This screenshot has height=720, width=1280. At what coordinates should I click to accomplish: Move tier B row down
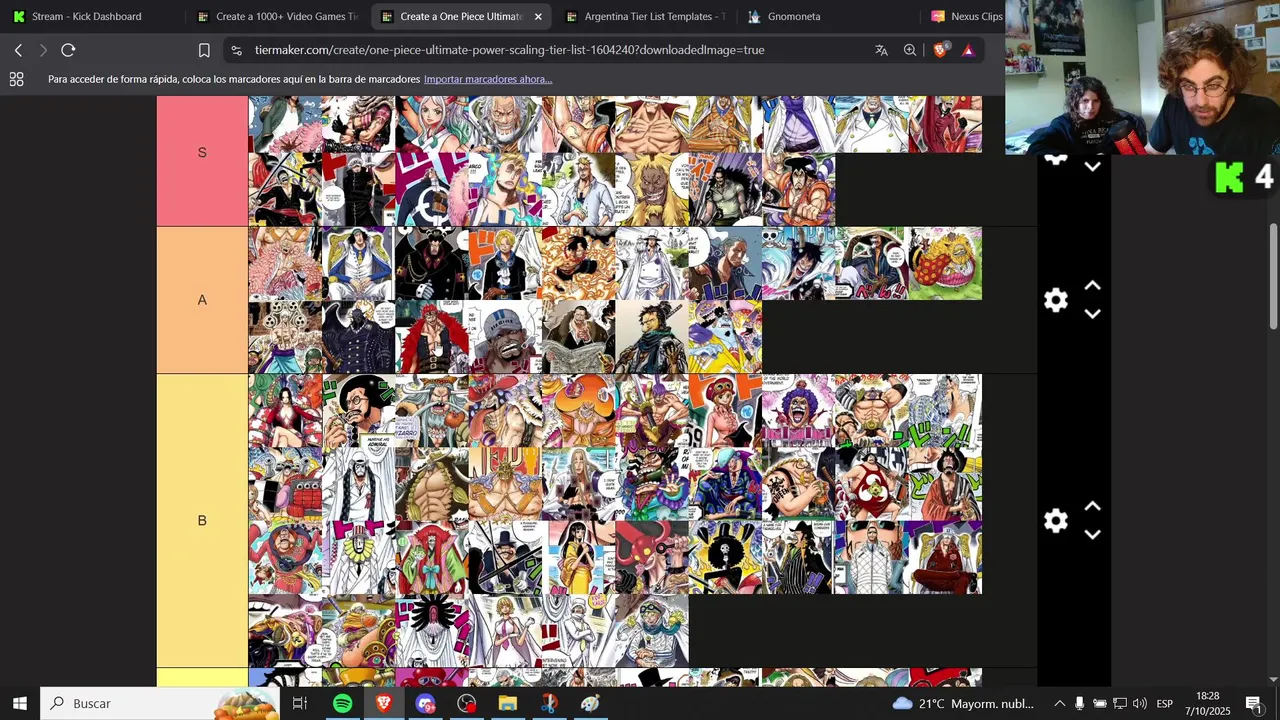(1093, 534)
